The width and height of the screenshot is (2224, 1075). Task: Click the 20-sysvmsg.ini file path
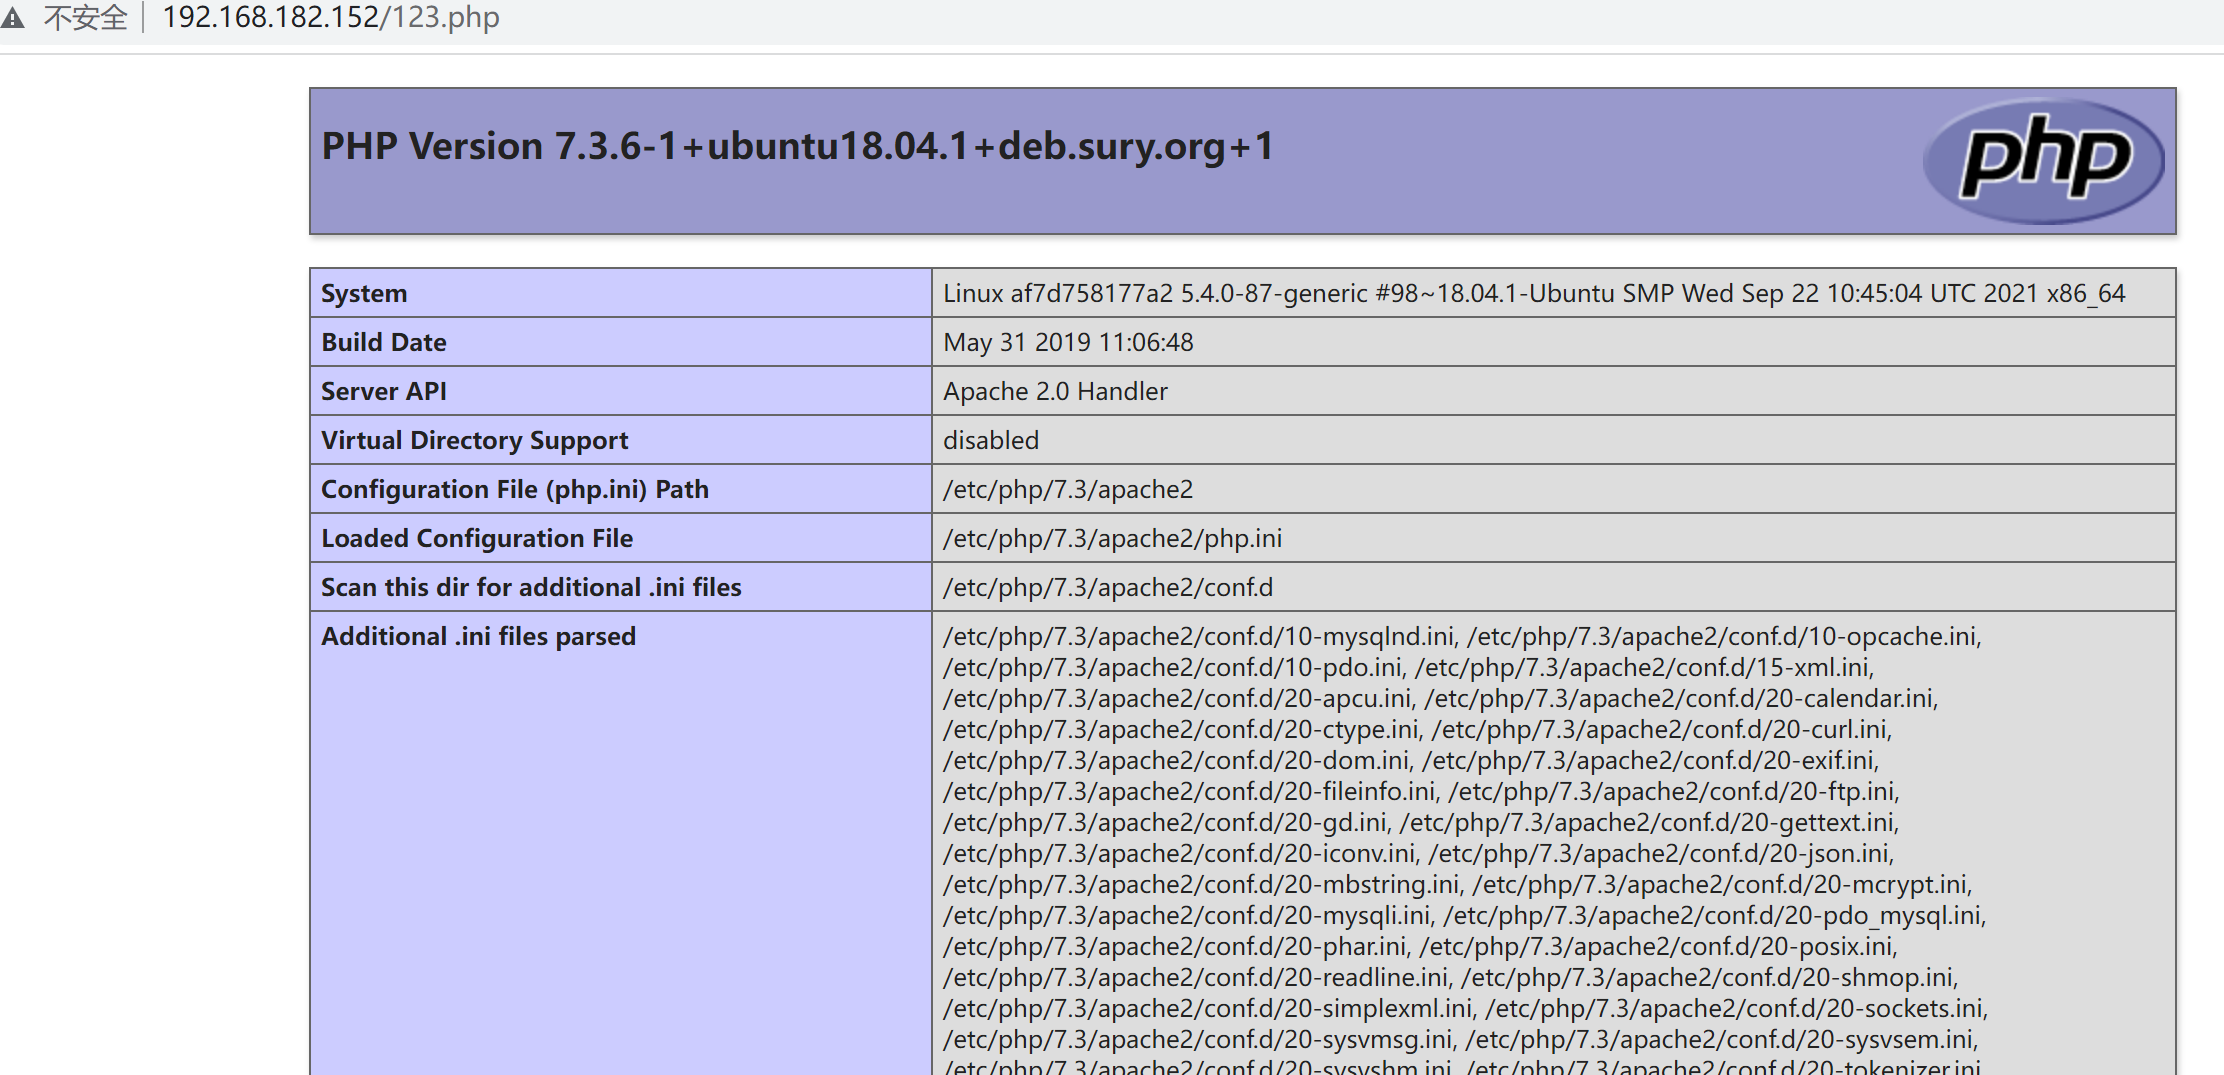click(x=1198, y=1039)
